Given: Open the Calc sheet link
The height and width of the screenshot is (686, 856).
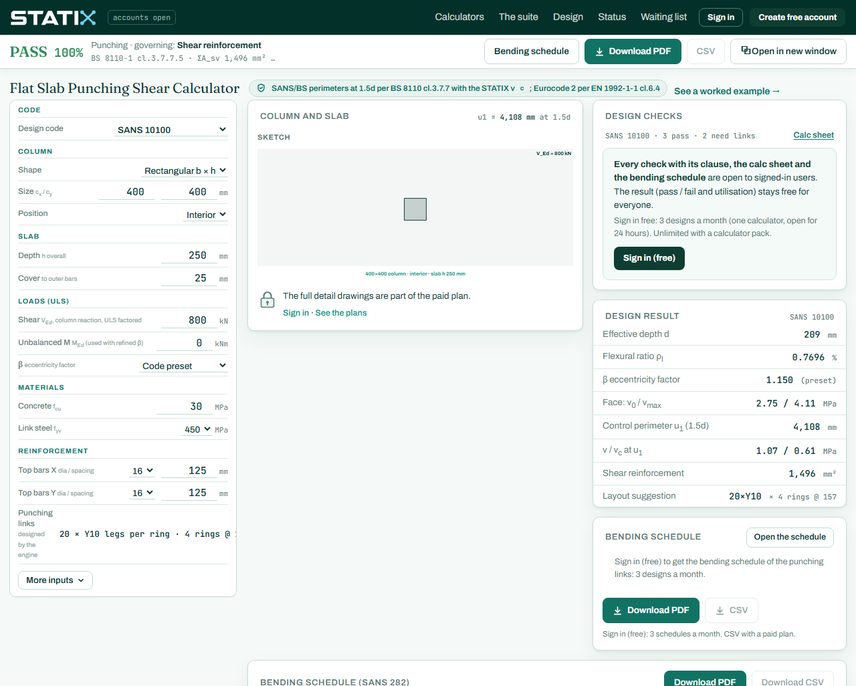Looking at the screenshot, I should tap(813, 135).
